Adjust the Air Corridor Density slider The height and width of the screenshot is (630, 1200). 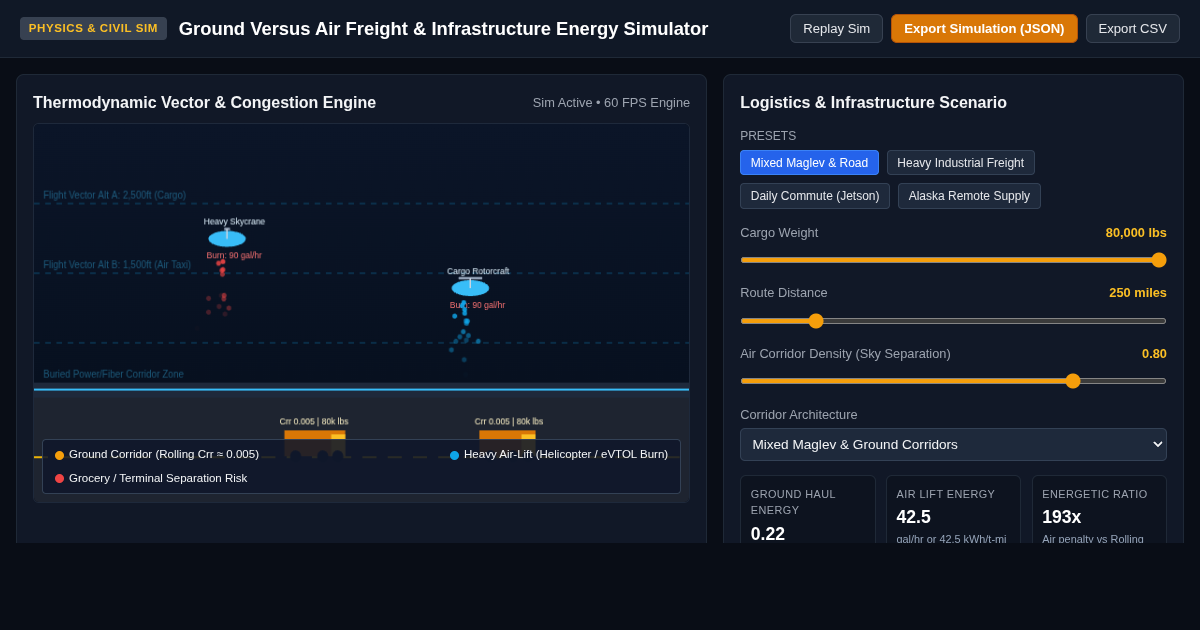click(x=953, y=381)
